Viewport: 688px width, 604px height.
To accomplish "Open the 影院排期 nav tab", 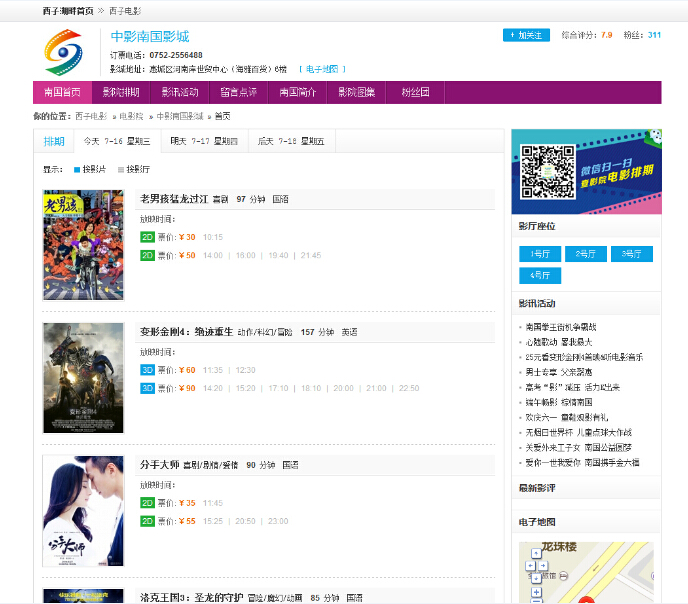I will point(121,93).
